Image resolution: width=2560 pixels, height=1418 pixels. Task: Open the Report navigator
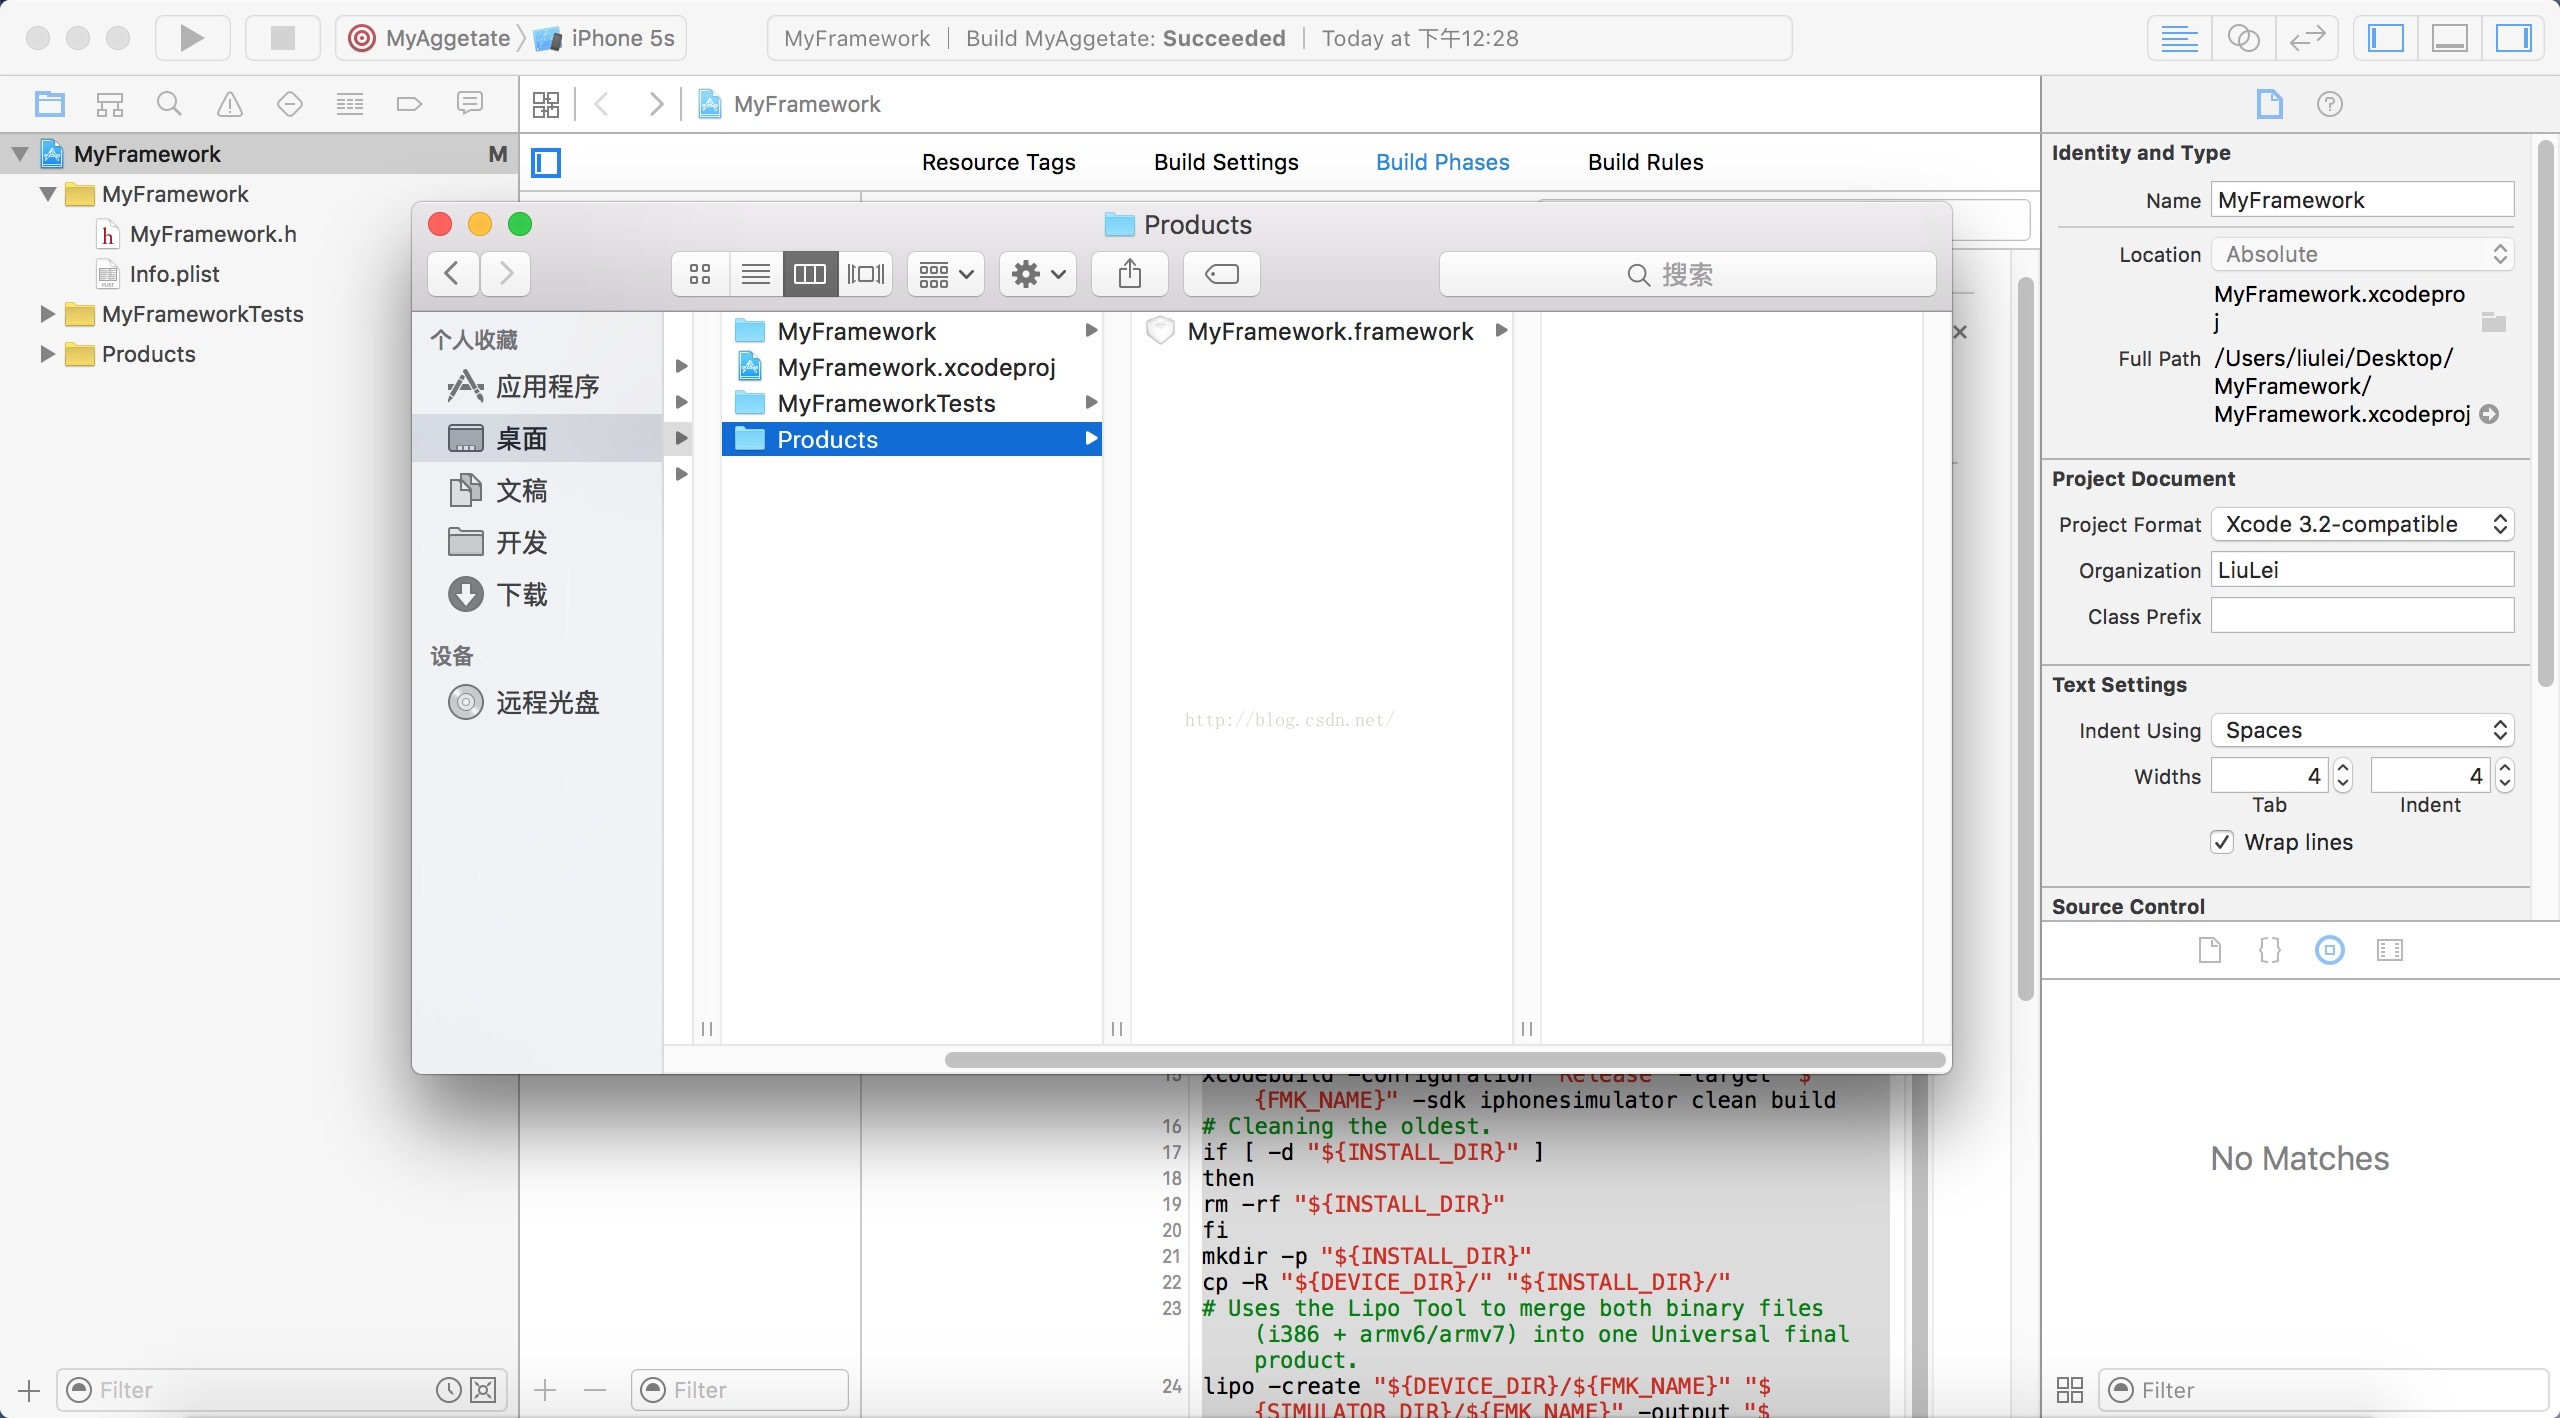pyautogui.click(x=470, y=104)
